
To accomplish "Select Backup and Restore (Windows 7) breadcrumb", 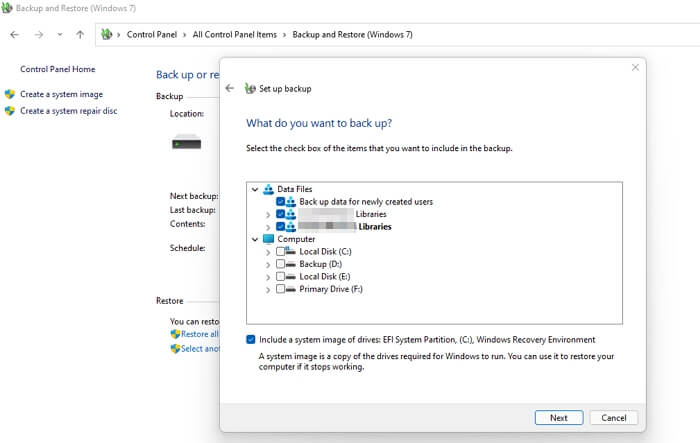I will (x=352, y=34).
